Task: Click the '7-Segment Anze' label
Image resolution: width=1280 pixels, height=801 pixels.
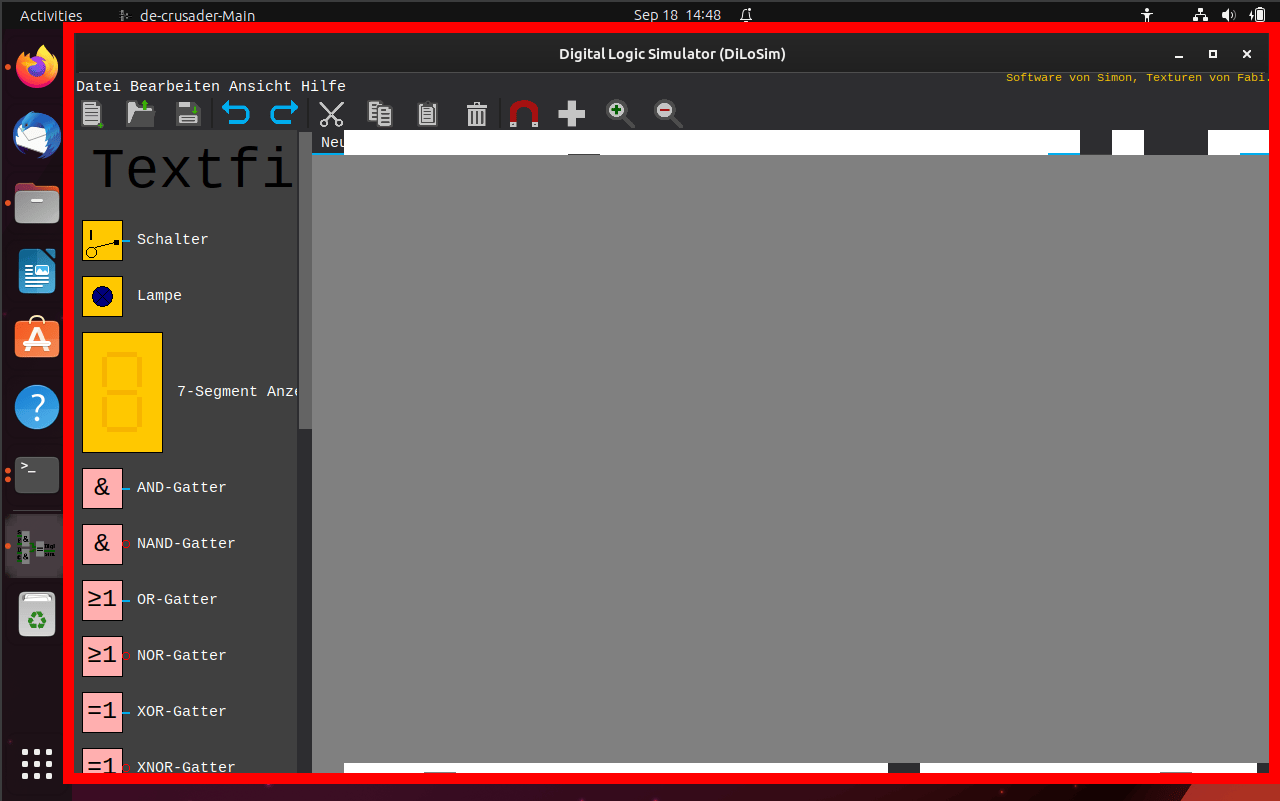Action: pyautogui.click(x=237, y=392)
